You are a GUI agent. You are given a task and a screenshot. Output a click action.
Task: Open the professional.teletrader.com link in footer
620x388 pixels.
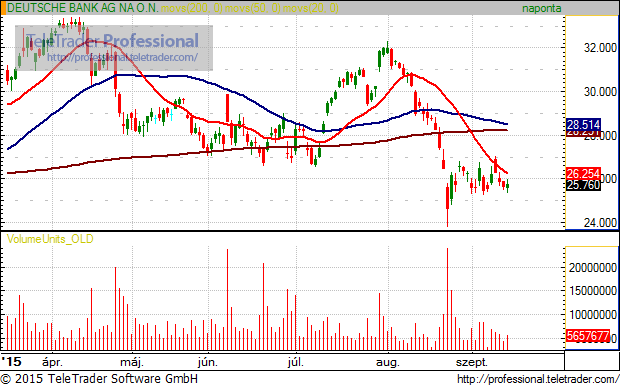pyautogui.click(x=538, y=379)
